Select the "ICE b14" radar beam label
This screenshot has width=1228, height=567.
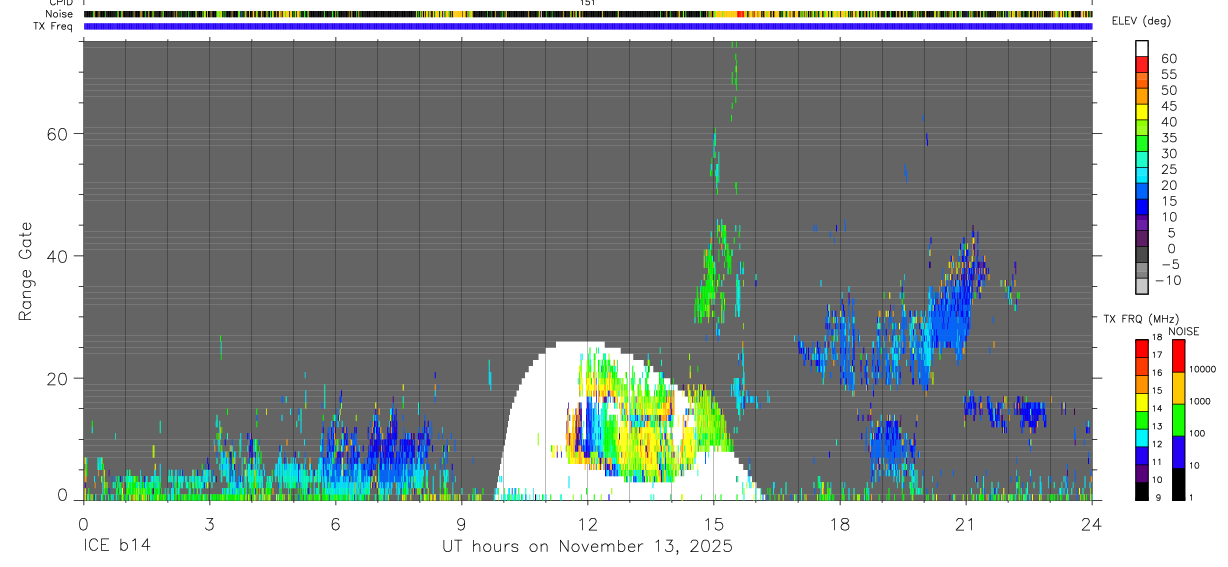coord(119,547)
